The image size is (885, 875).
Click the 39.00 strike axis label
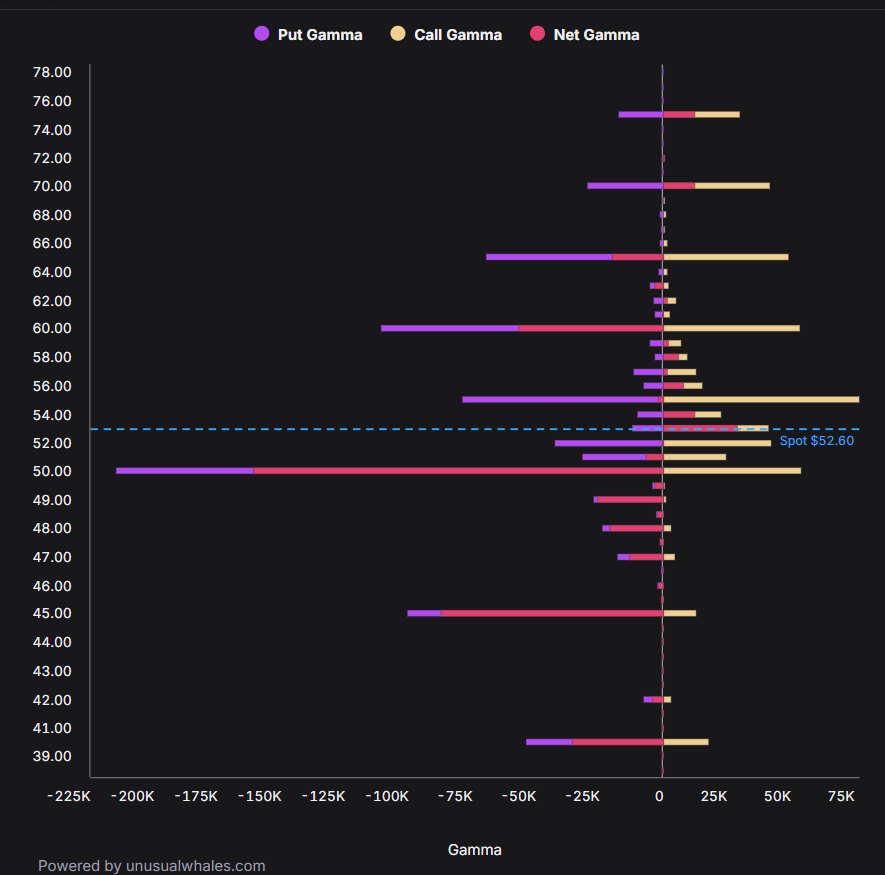[x=52, y=756]
